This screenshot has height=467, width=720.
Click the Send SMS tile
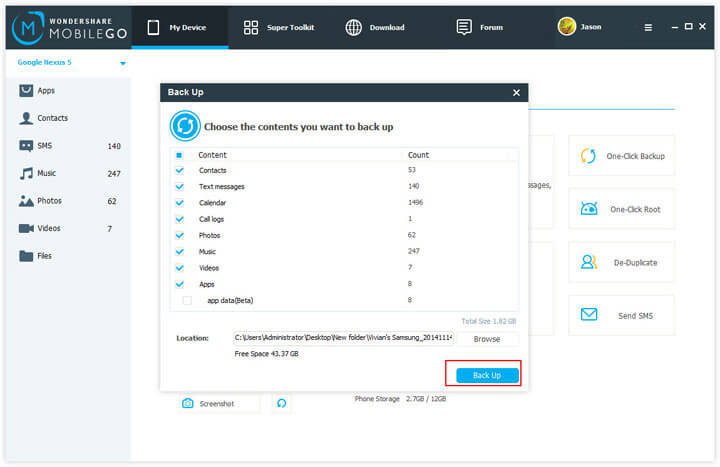[x=622, y=316]
